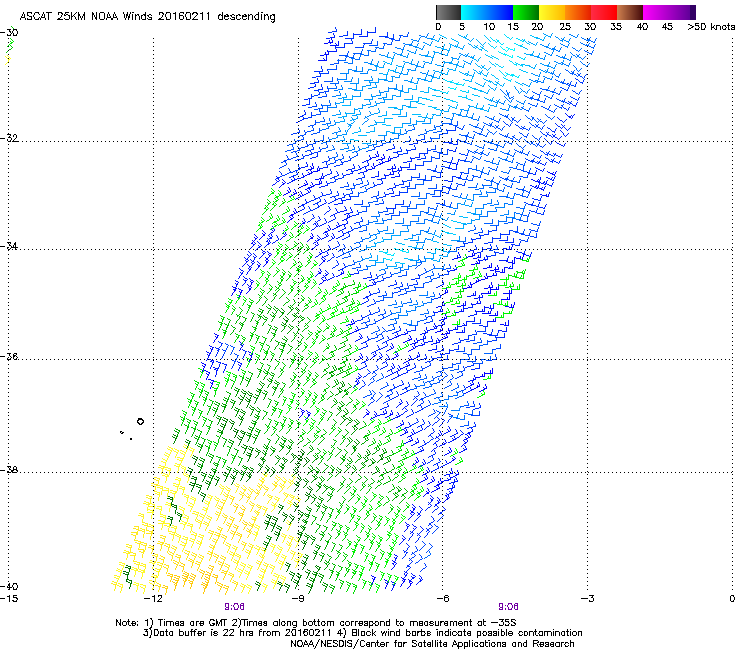Select the gray 0–5 knots color bar segment
This screenshot has height=650, width=740.
point(448,12)
